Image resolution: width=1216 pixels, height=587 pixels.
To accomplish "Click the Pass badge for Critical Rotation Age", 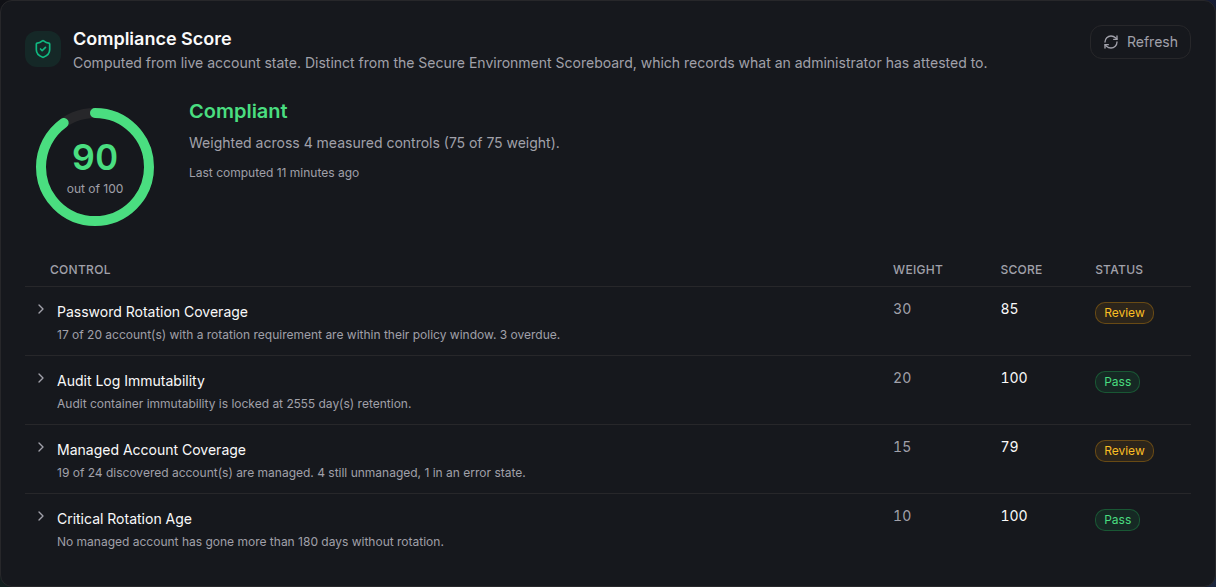I will point(1117,520).
